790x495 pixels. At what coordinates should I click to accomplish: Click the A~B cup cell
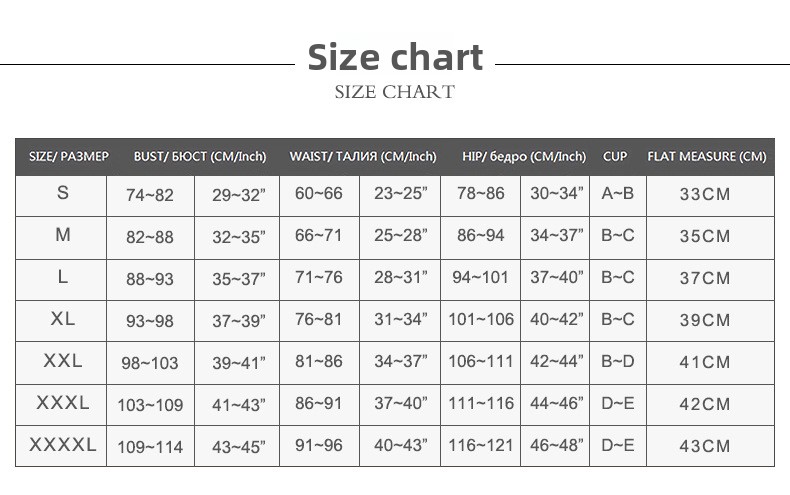point(618,194)
